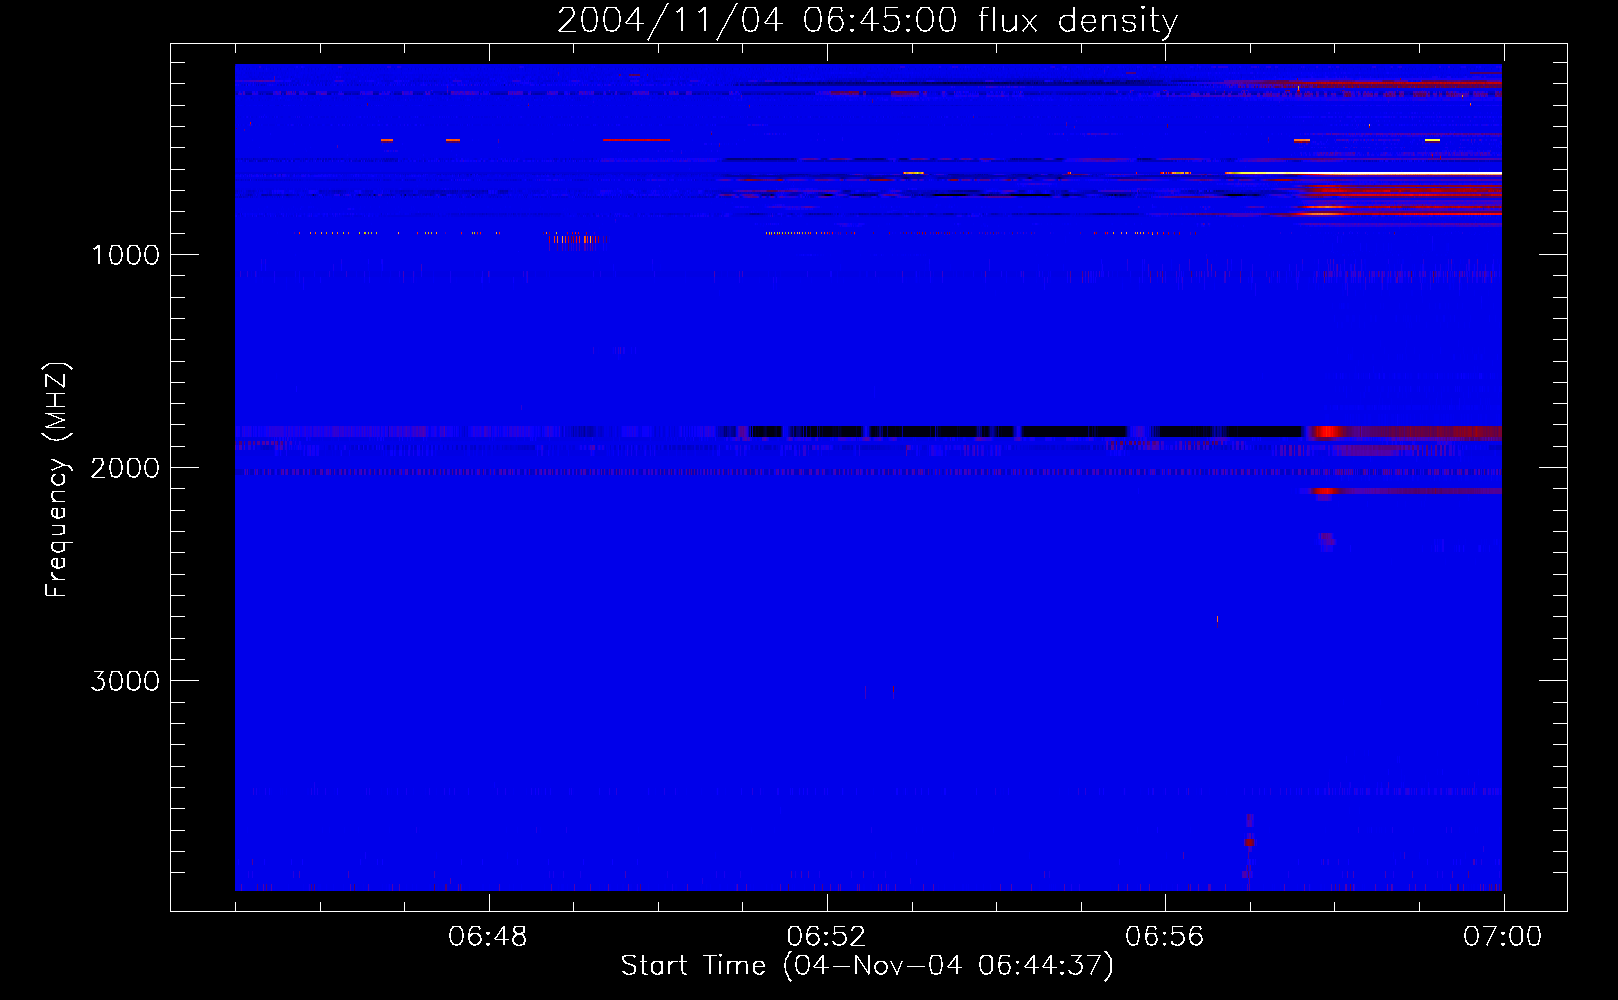Image resolution: width=1618 pixels, height=1000 pixels.
Task: Click the plot title '2004/11/04 06:45:00 flux density'
Action: pyautogui.click(x=867, y=20)
